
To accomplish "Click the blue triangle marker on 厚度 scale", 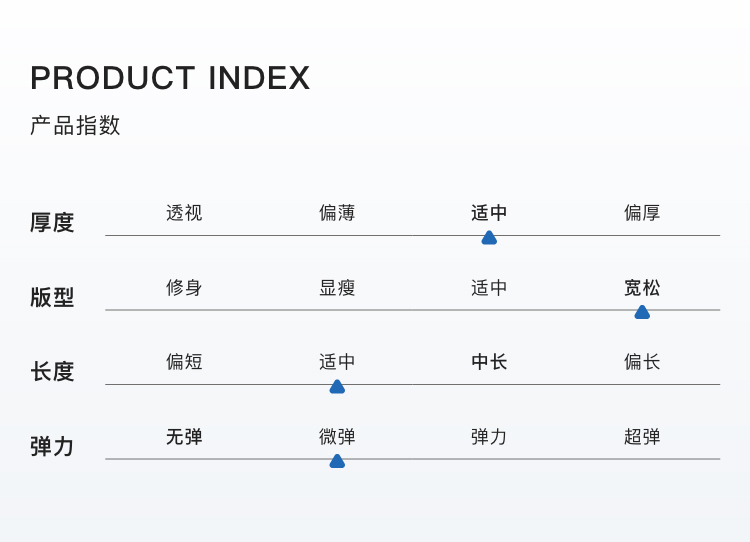I will [x=489, y=238].
